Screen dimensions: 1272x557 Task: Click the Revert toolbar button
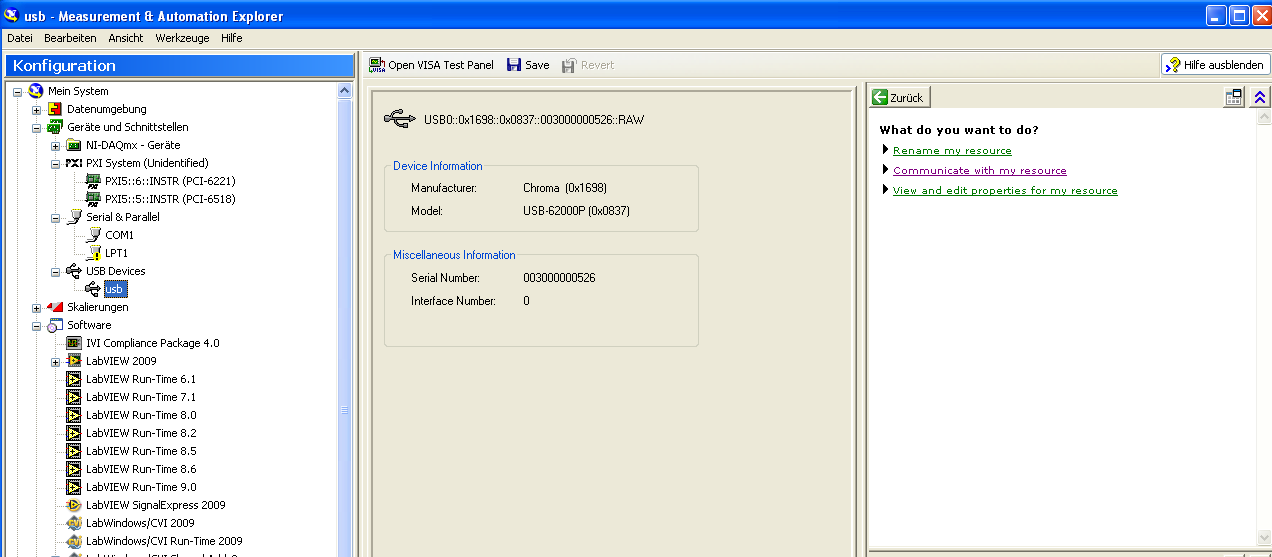588,65
